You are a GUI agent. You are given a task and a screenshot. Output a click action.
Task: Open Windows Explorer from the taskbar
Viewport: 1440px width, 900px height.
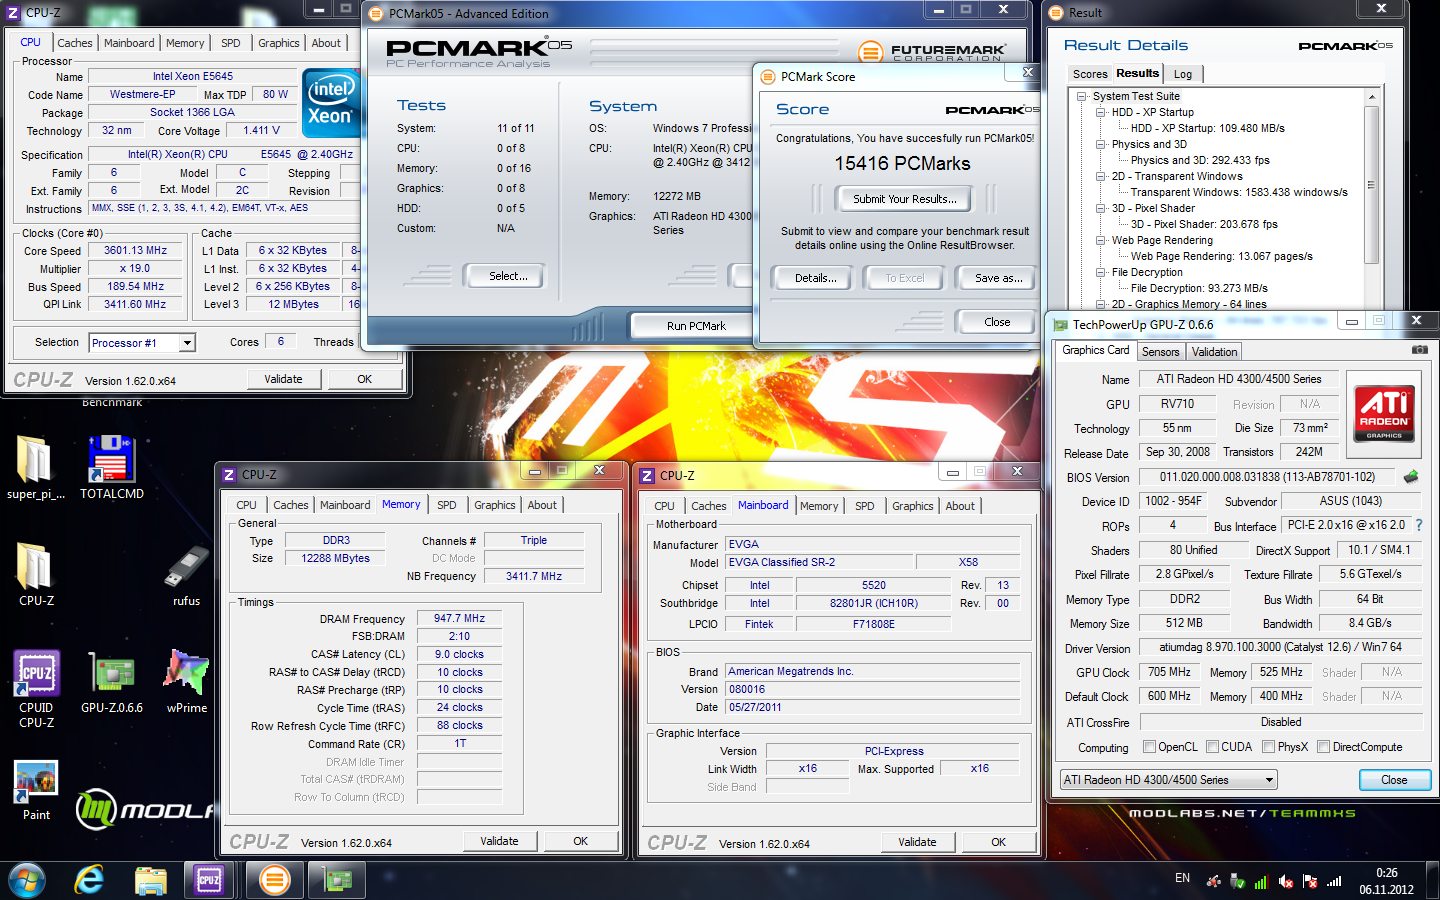point(150,880)
